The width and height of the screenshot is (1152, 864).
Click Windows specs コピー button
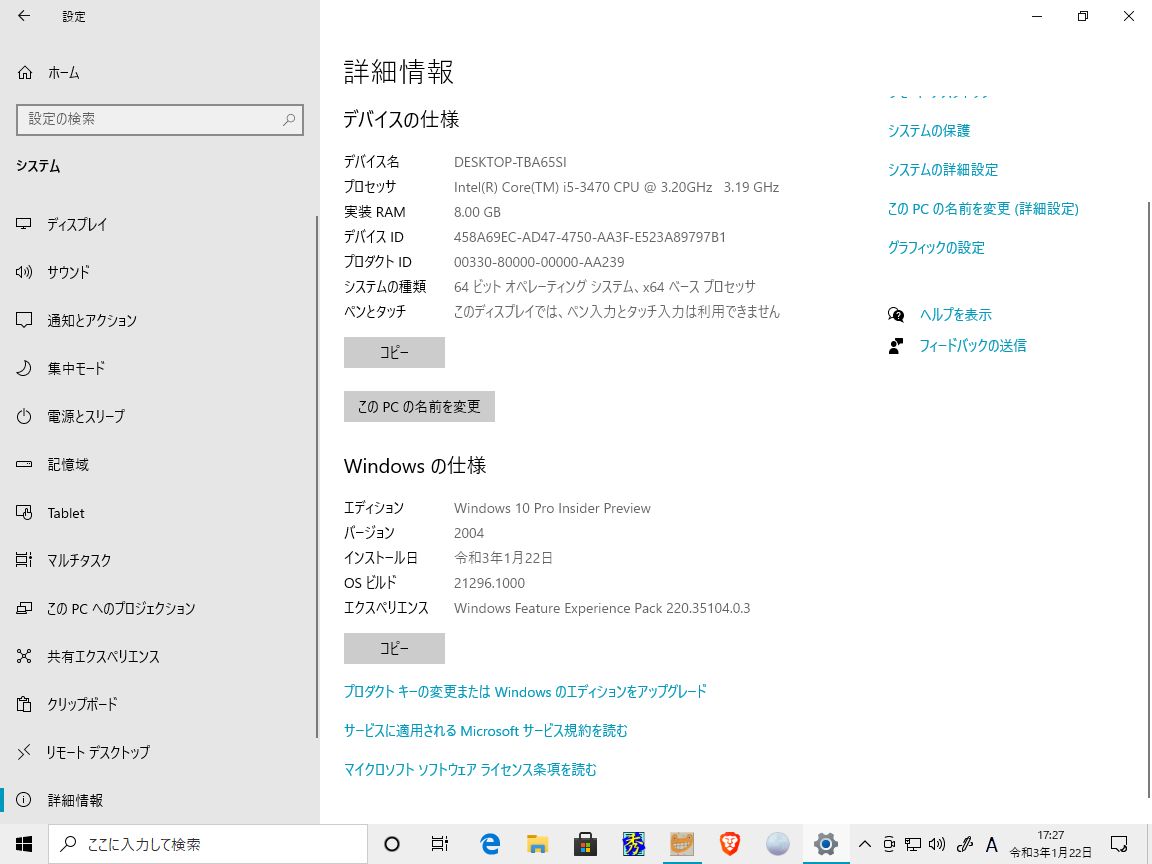[x=395, y=649]
